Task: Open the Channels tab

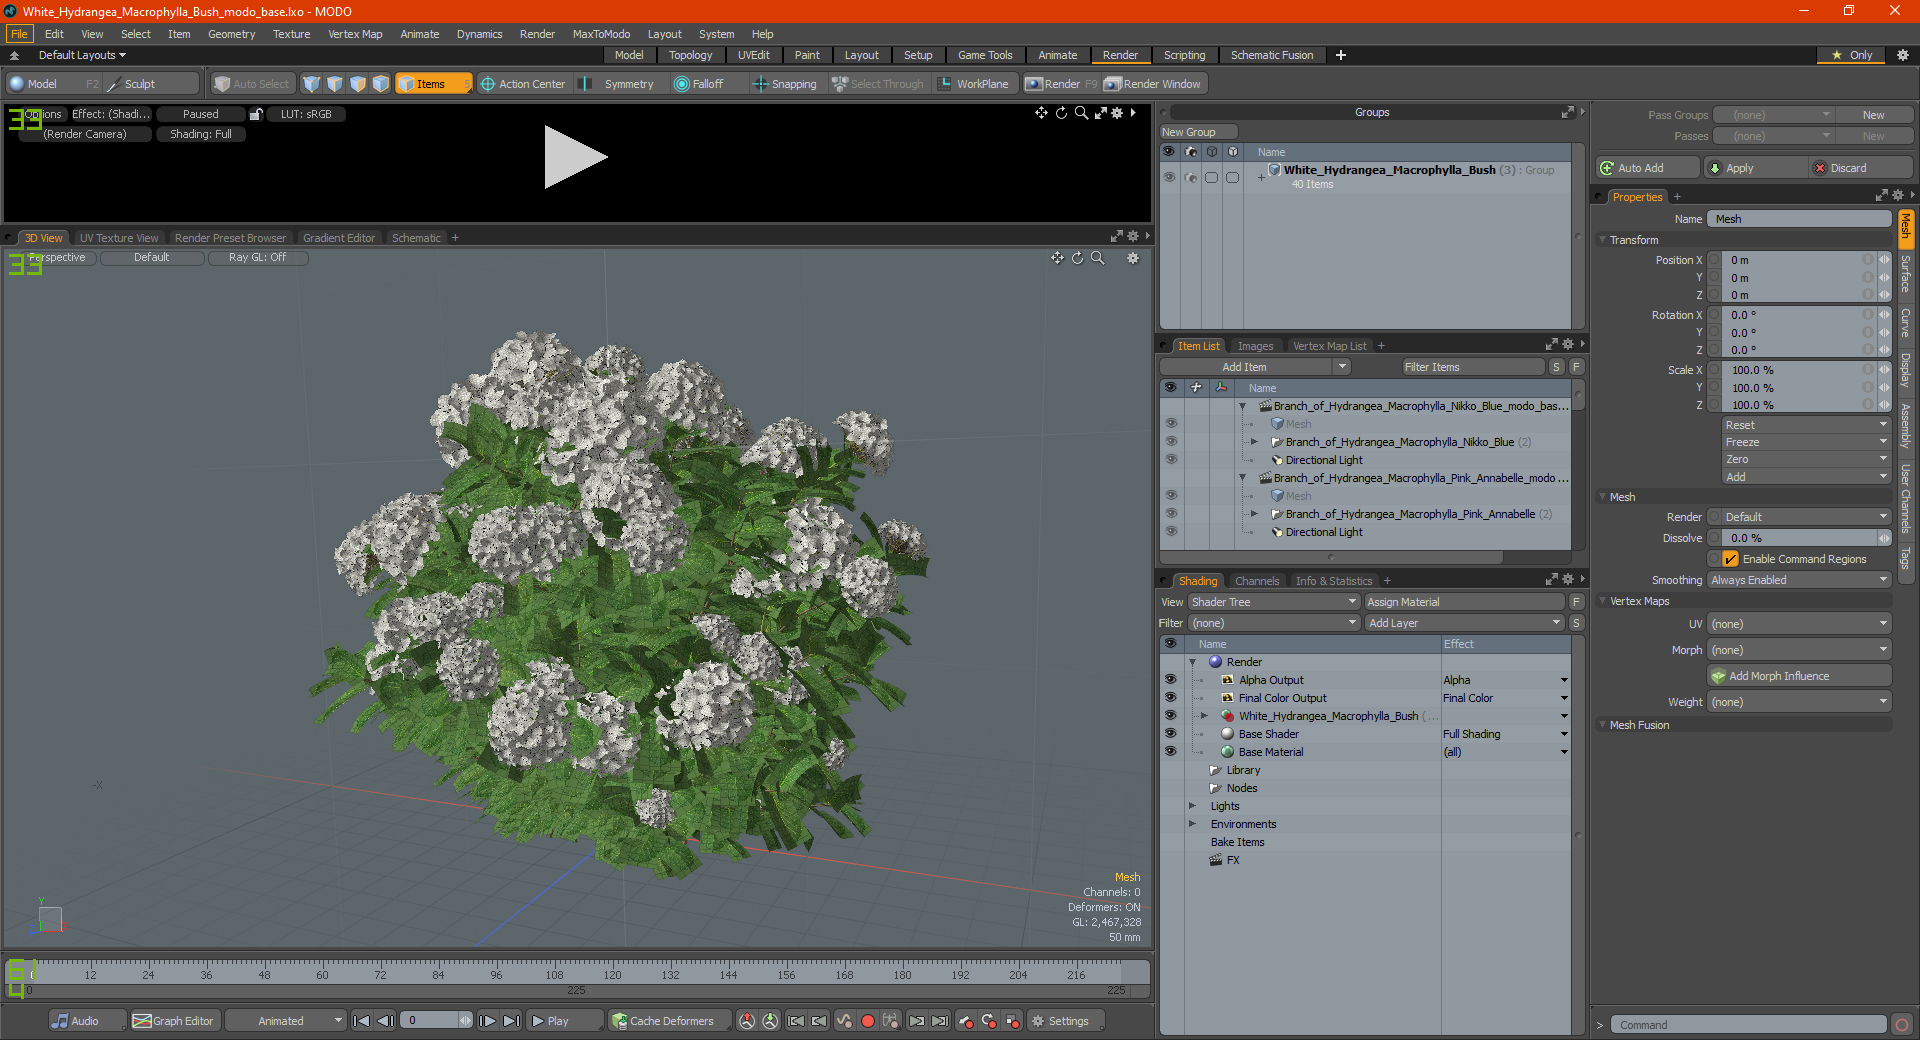Action: pyautogui.click(x=1256, y=581)
